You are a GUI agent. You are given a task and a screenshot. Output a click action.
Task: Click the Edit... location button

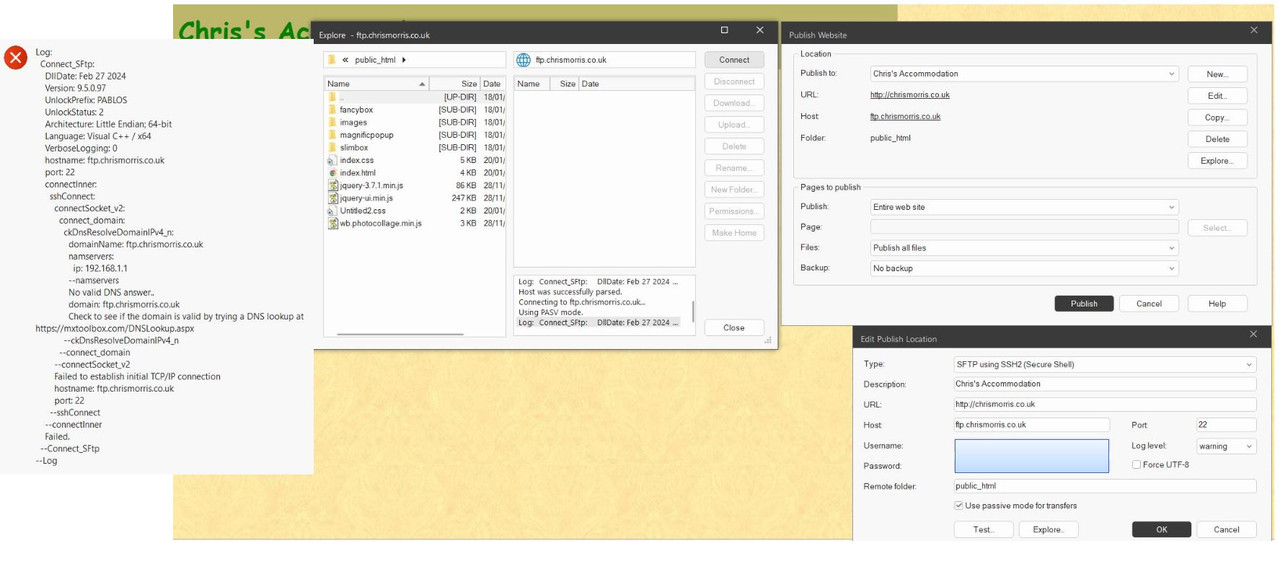pos(1217,96)
